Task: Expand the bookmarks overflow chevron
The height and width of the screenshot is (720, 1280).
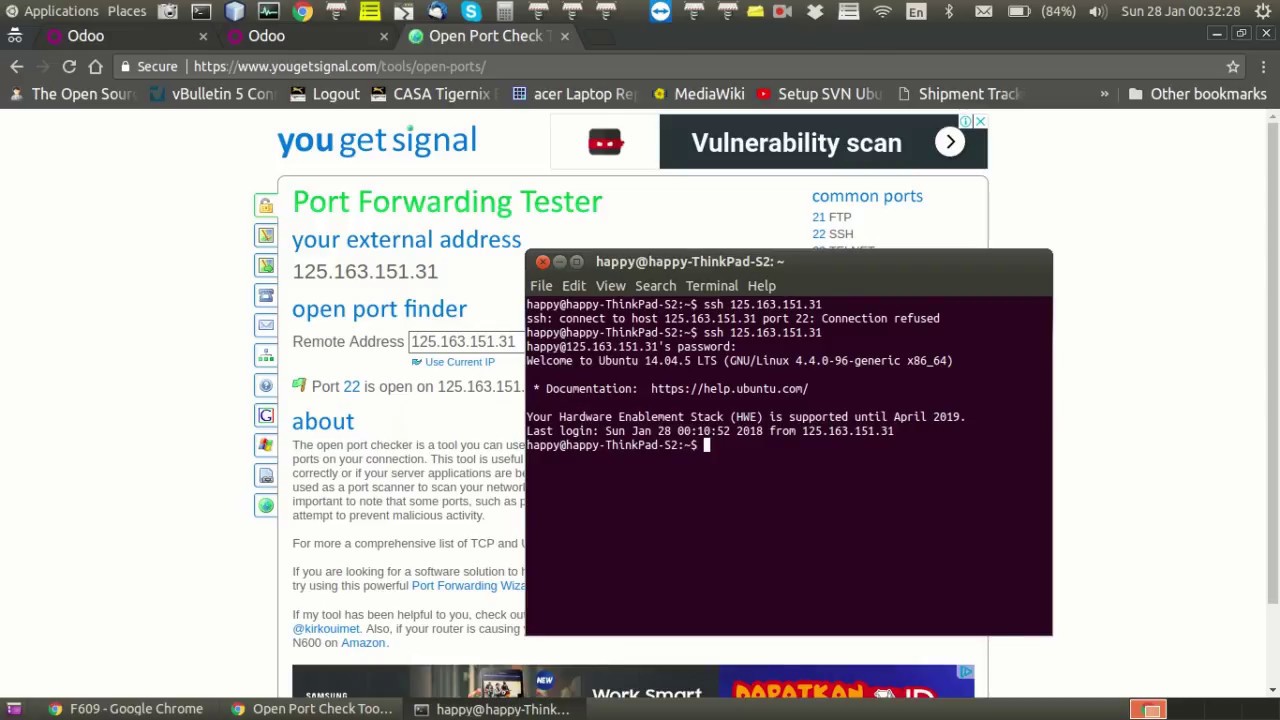Action: 1104,94
